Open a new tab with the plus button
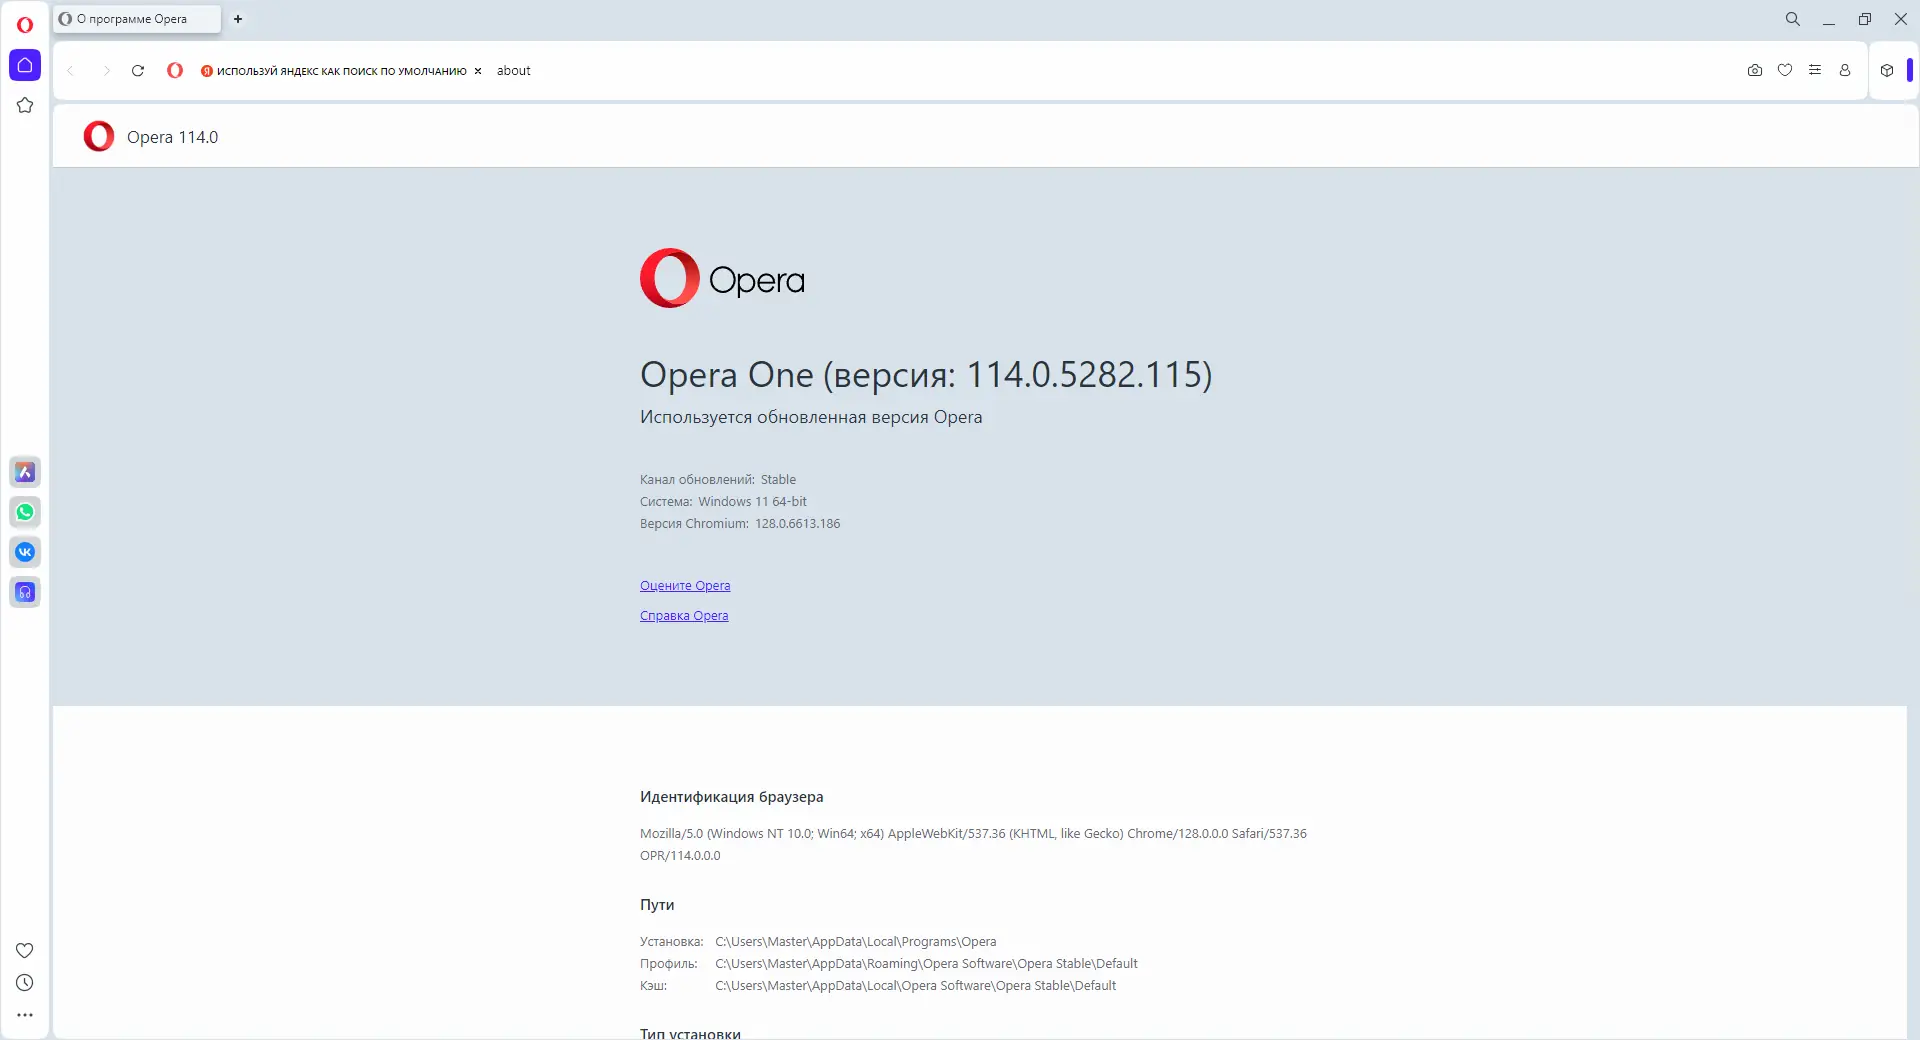Image resolution: width=1920 pixels, height=1040 pixels. tap(238, 19)
